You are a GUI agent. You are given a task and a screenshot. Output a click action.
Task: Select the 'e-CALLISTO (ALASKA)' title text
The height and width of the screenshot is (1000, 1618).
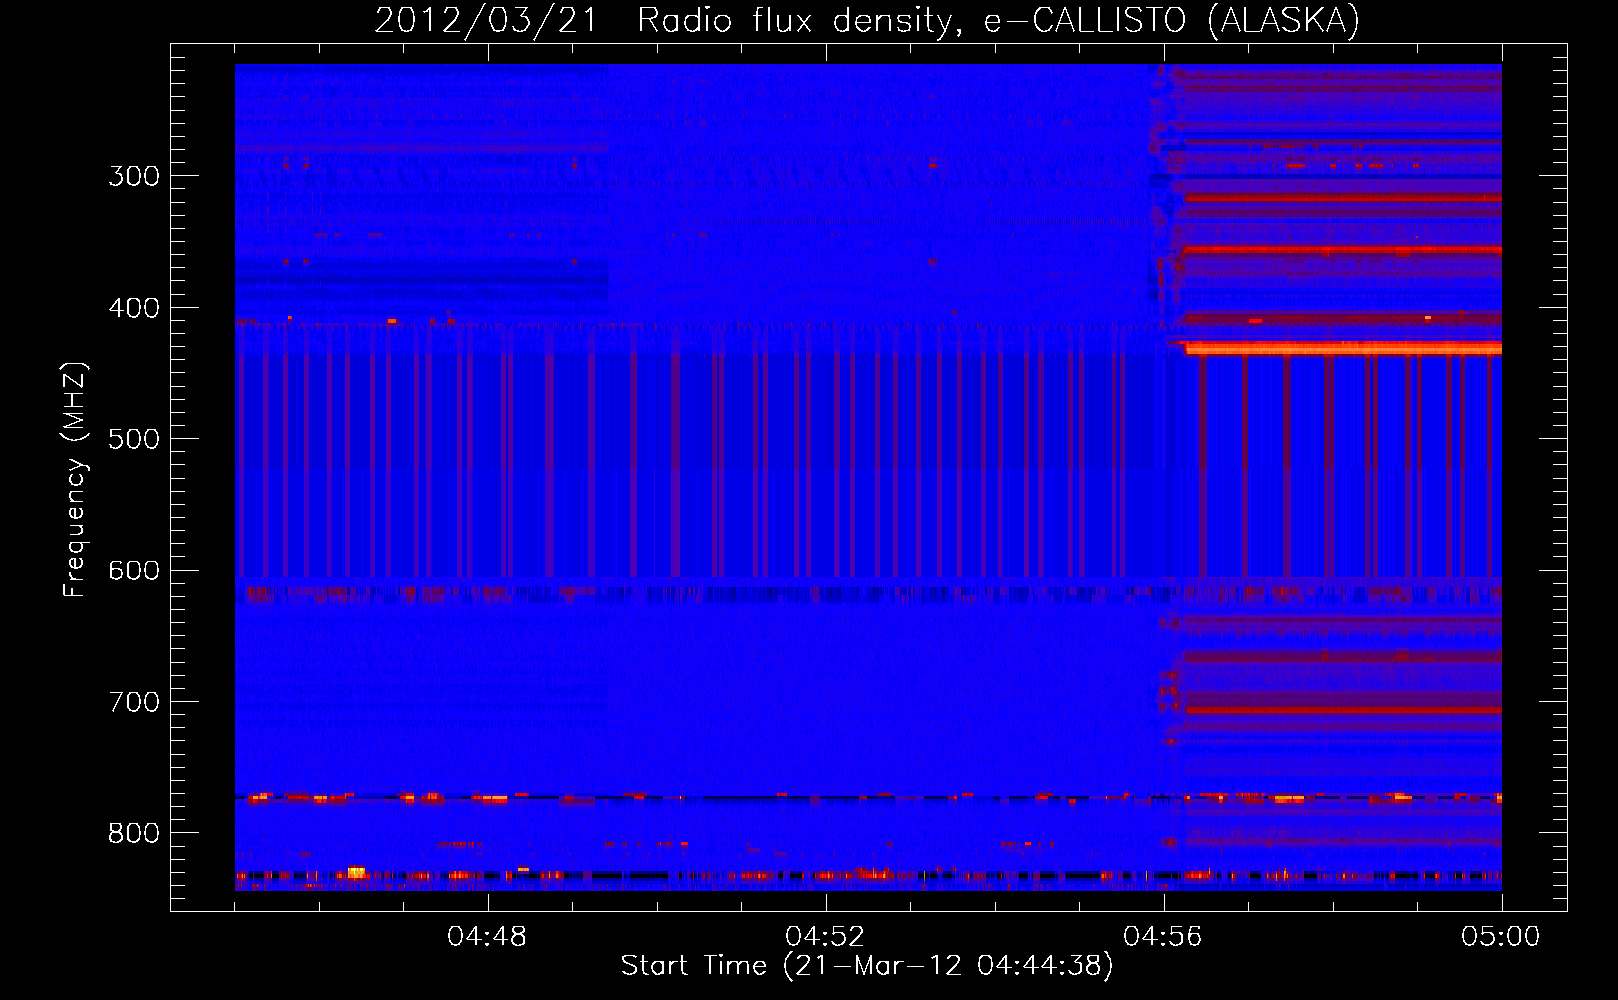coord(1171,21)
